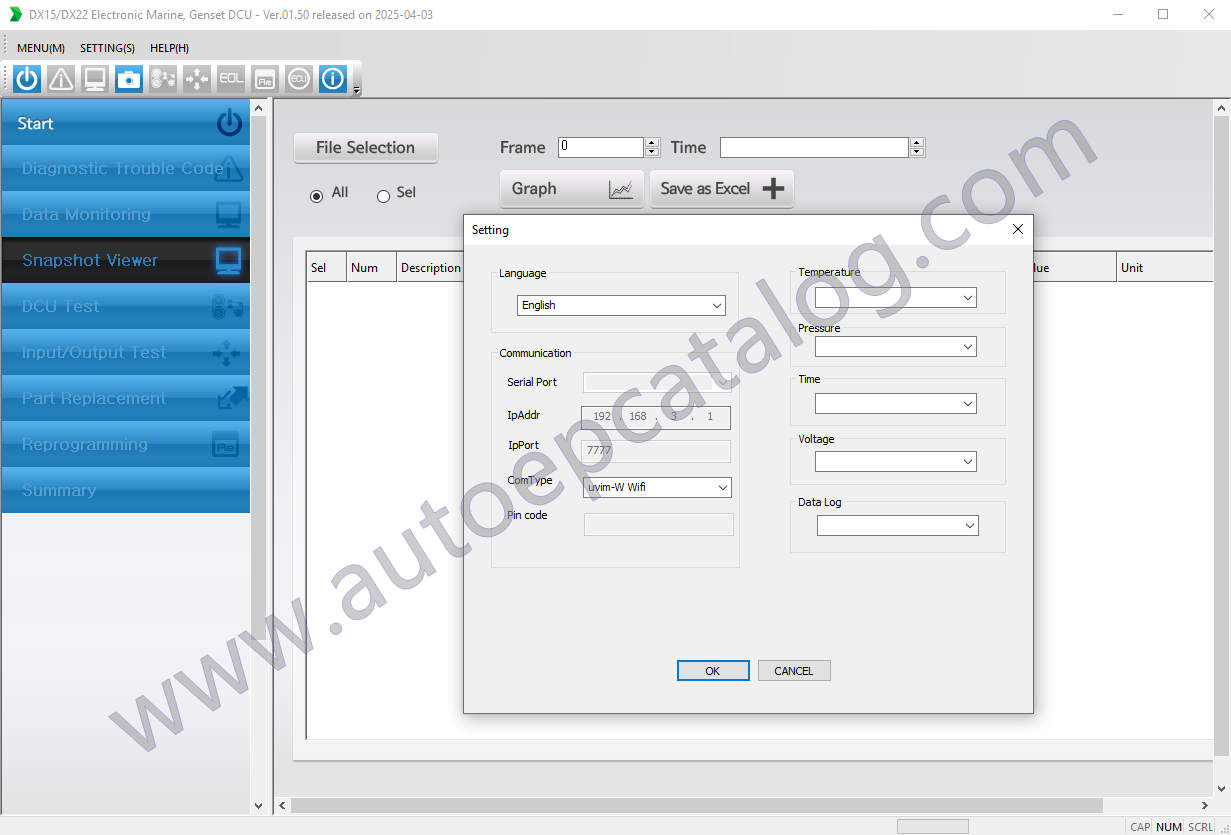Click the Frame number input field
The image size is (1231, 835).
point(600,147)
